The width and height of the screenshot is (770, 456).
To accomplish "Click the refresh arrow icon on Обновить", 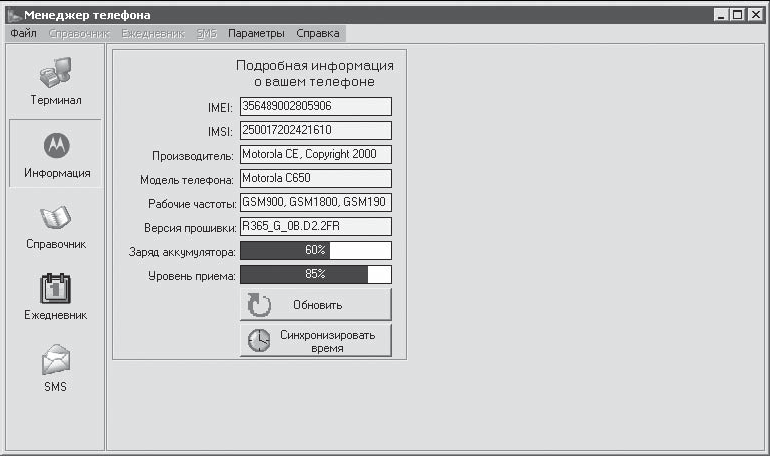I will (x=259, y=305).
